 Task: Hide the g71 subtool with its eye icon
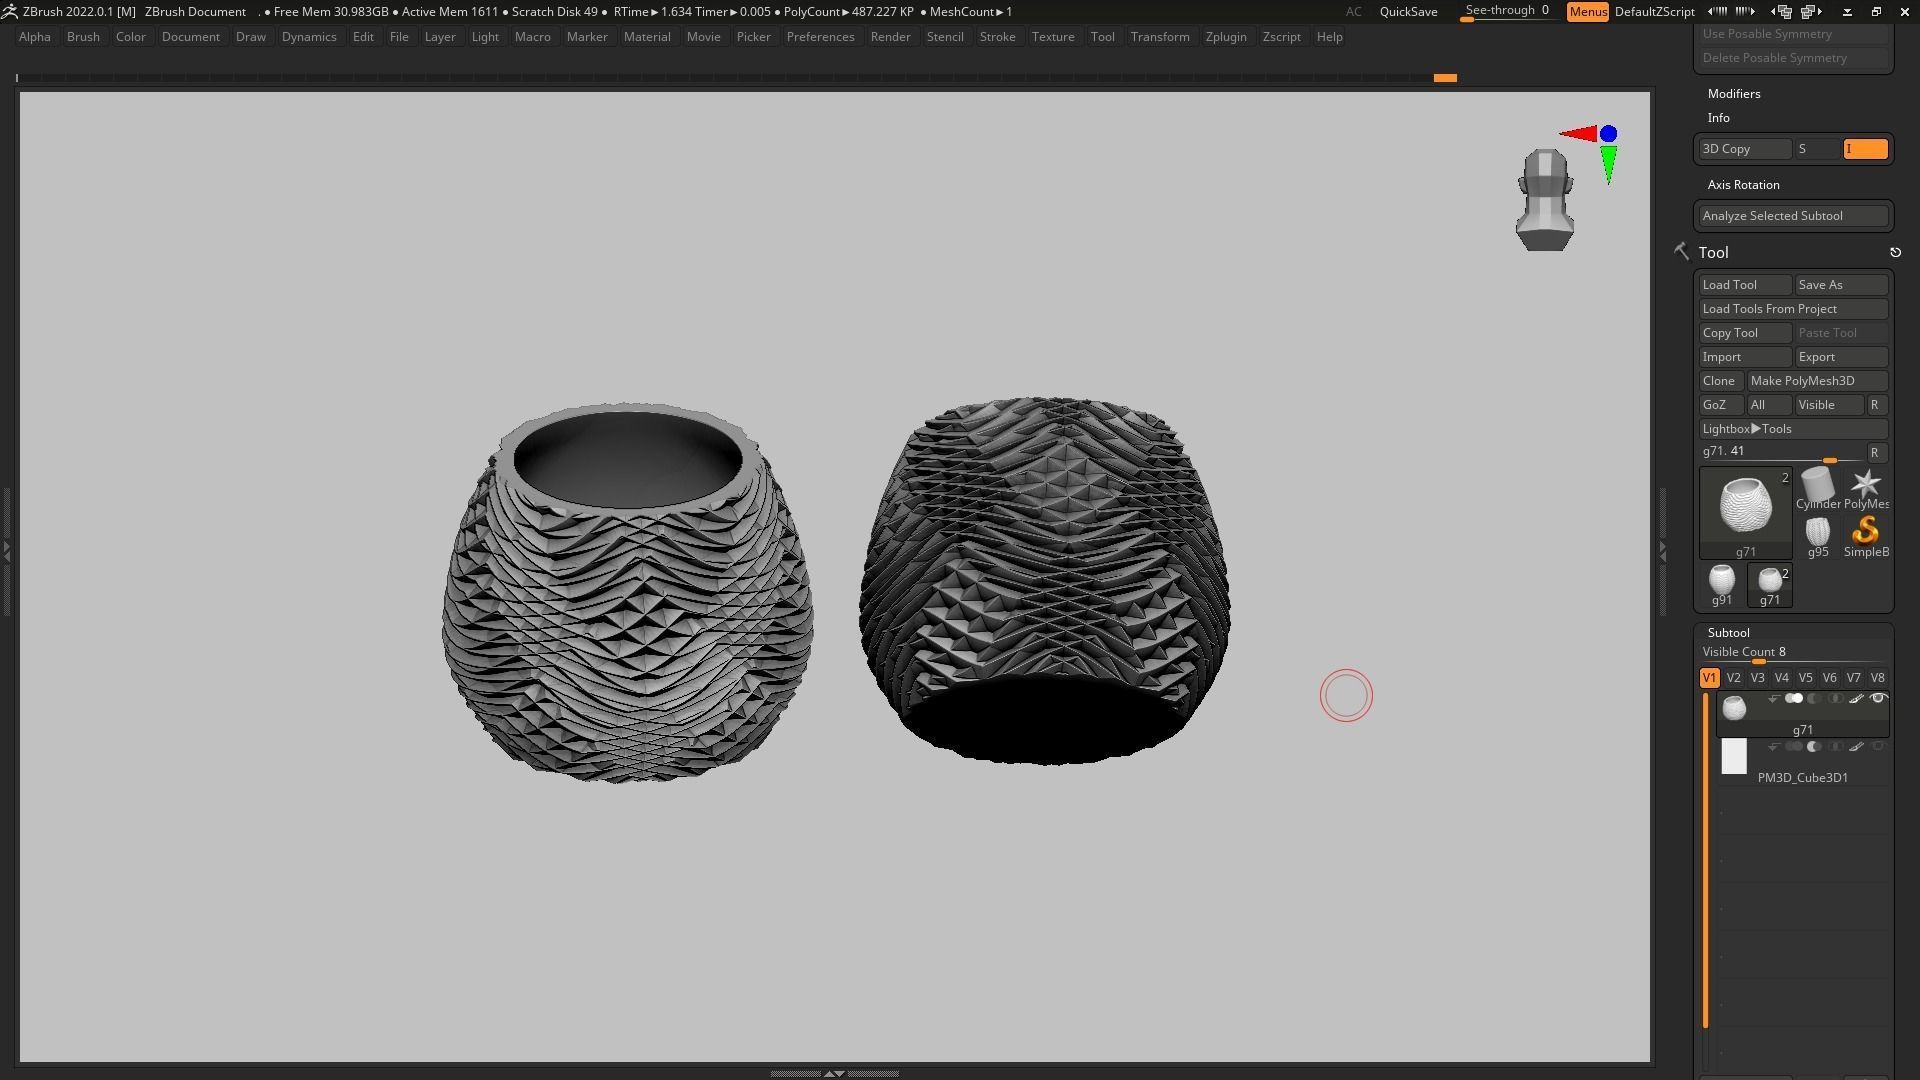[1878, 699]
